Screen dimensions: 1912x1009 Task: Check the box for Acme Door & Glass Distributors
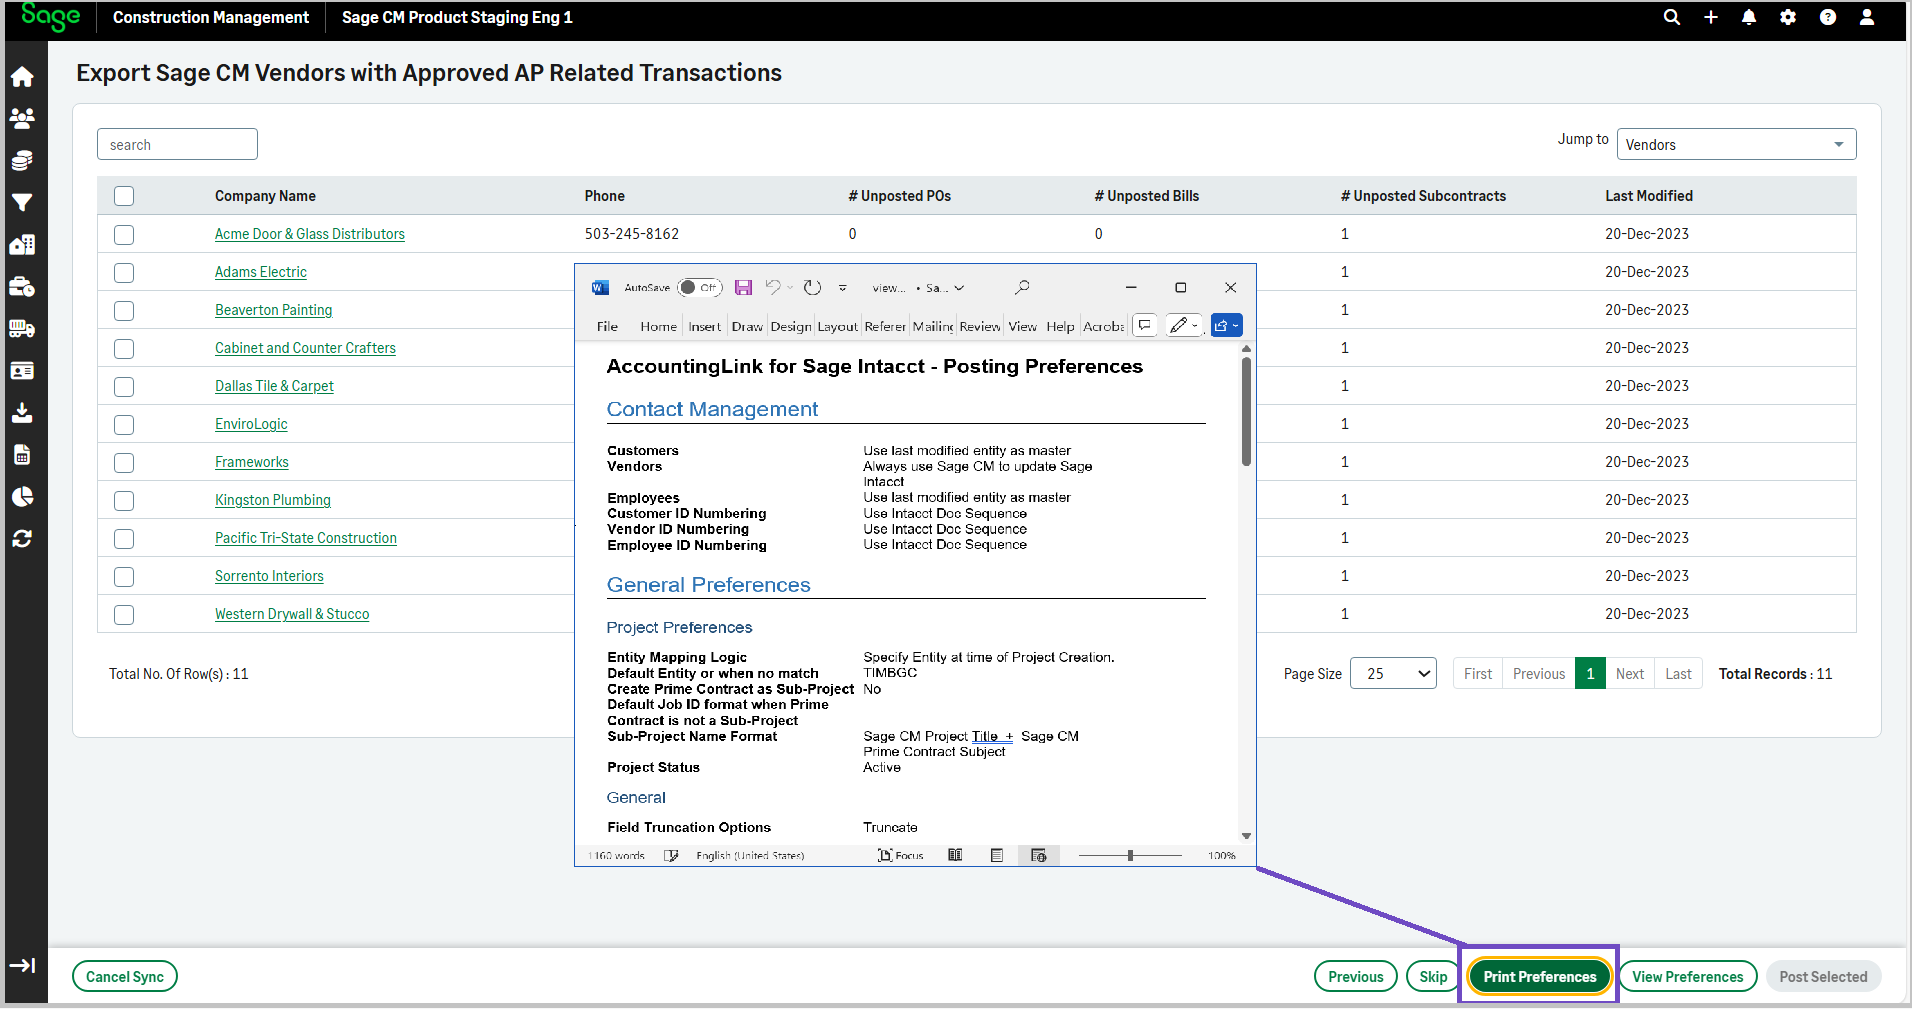pyautogui.click(x=124, y=235)
